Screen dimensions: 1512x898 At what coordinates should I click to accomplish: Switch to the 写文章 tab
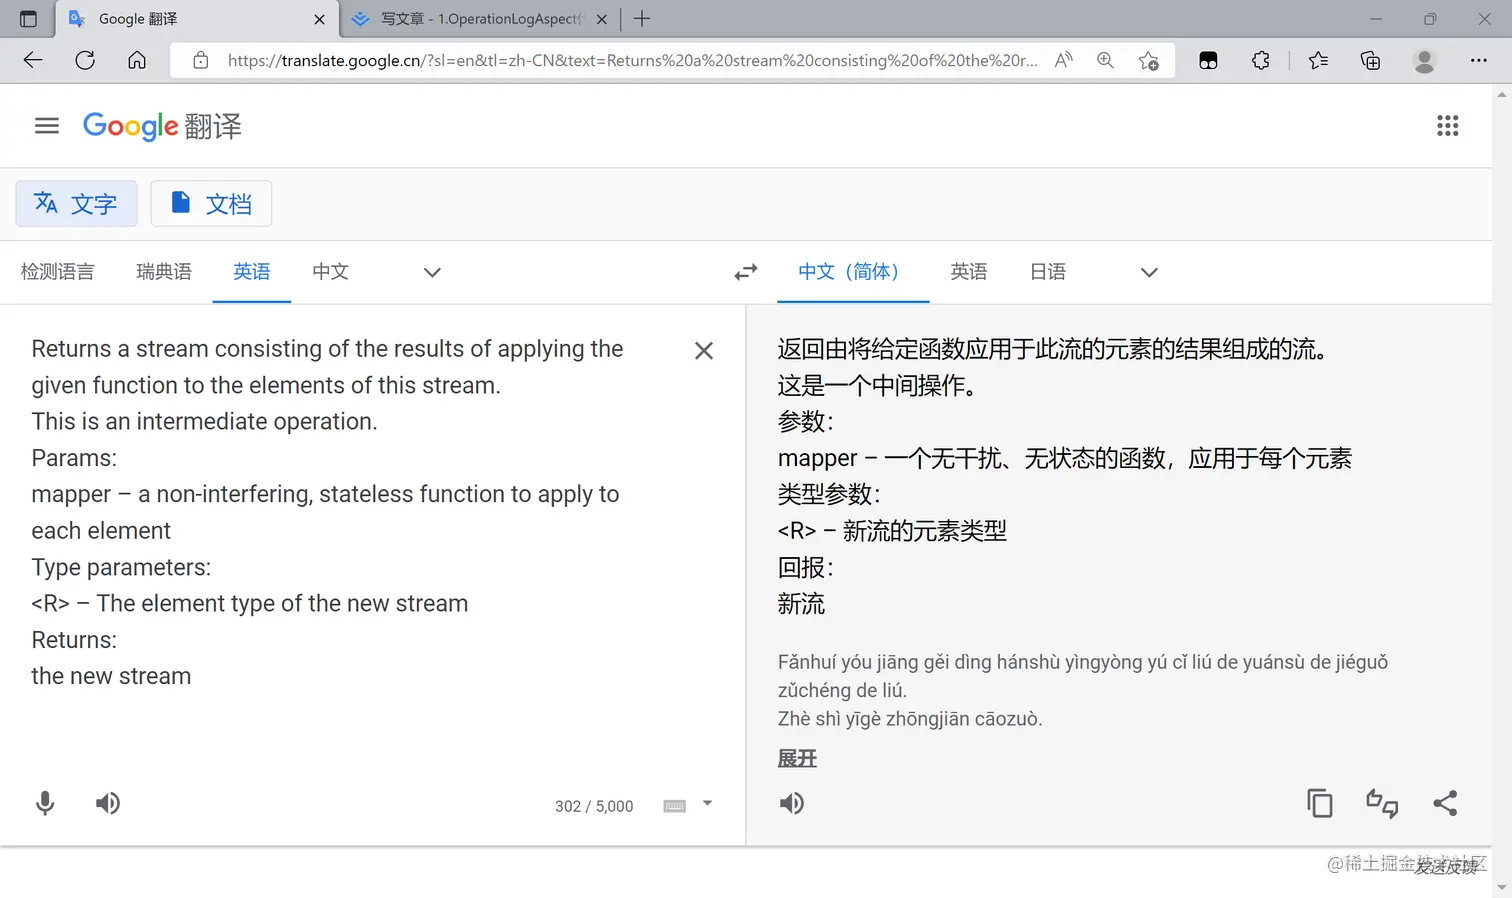[x=480, y=19]
